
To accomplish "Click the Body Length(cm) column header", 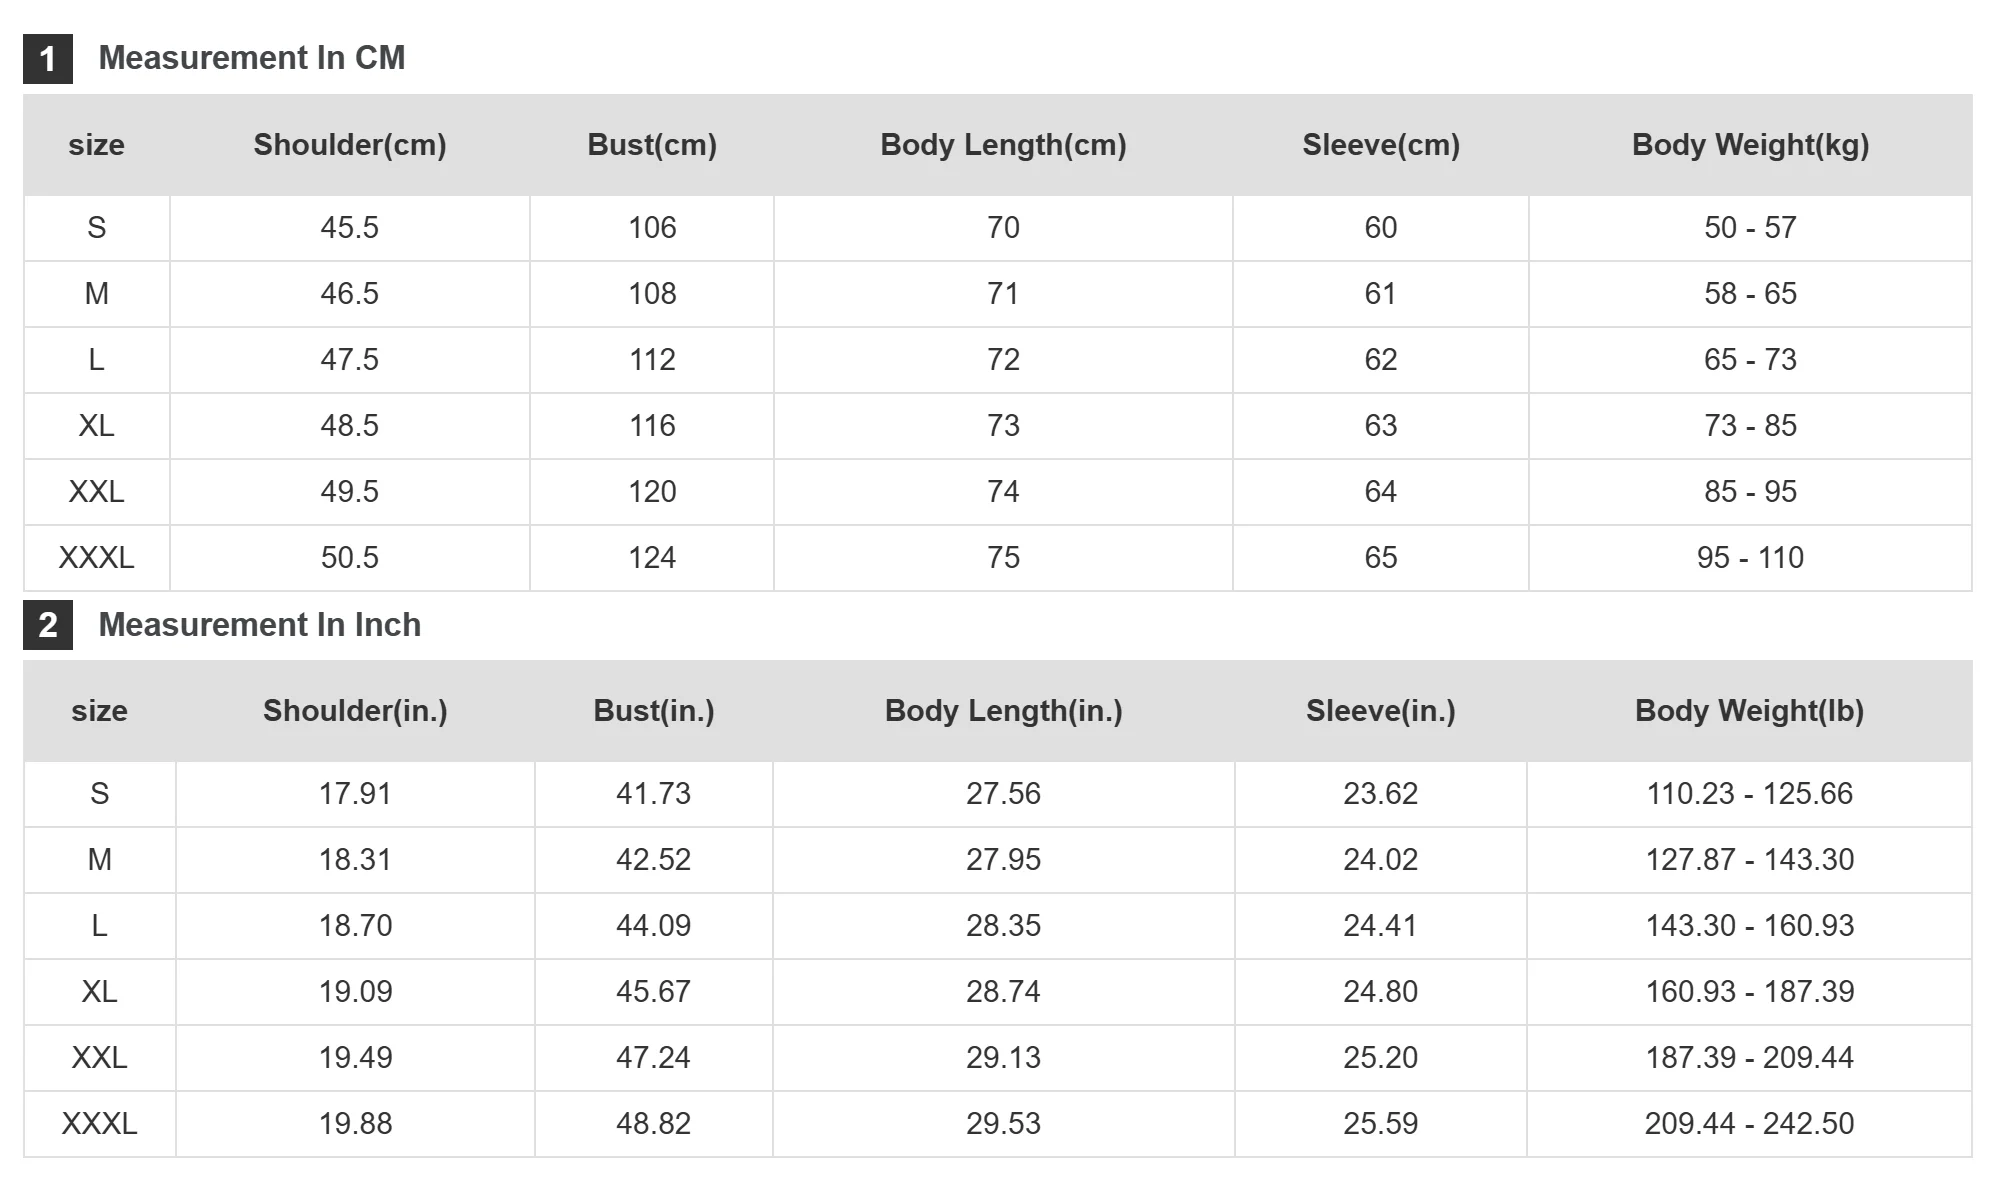I will click(x=1003, y=145).
